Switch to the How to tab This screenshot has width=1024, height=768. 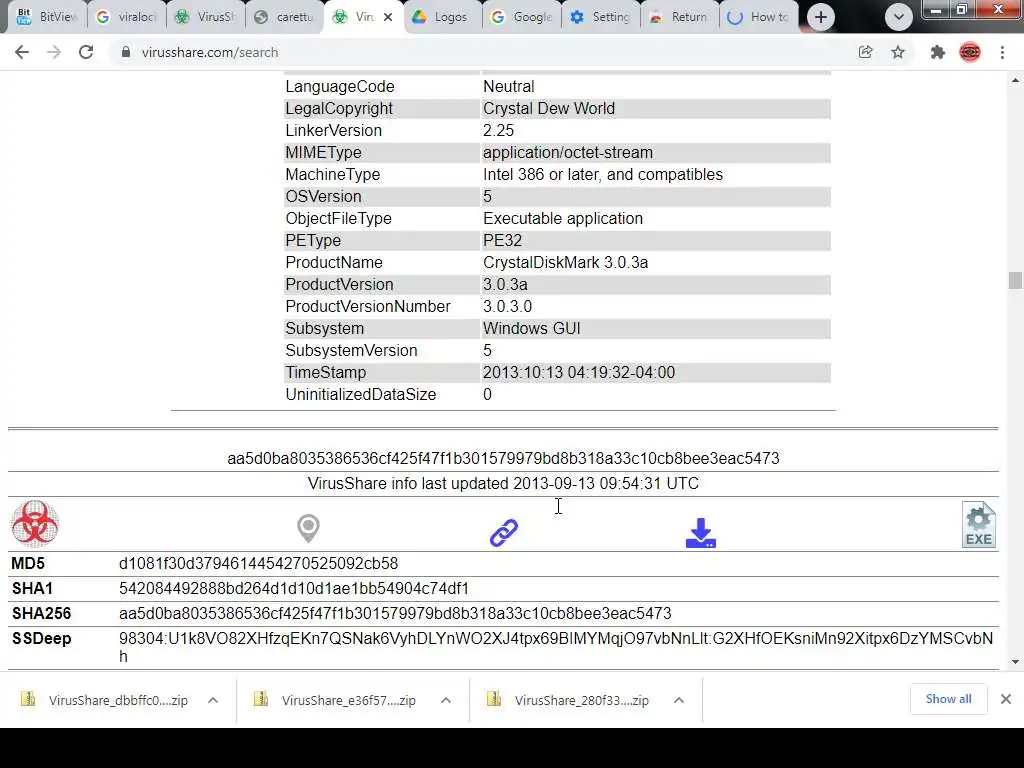[x=759, y=17]
